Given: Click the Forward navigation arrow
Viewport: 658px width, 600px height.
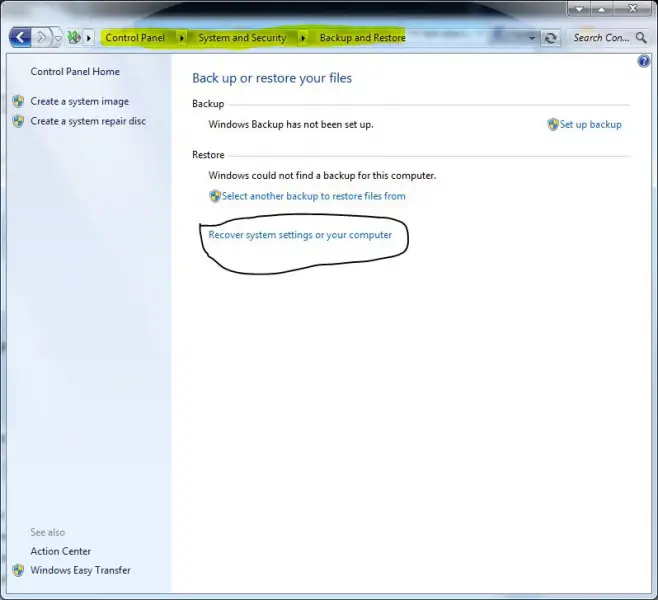Looking at the screenshot, I should [42, 38].
